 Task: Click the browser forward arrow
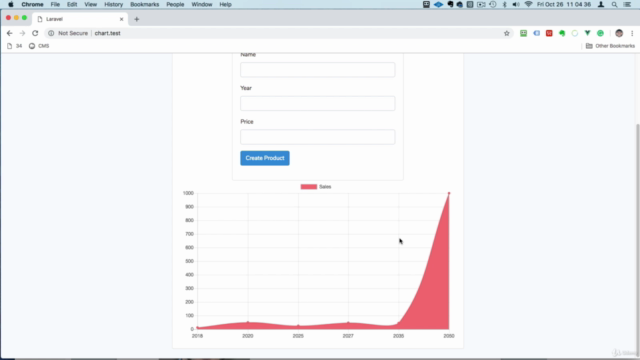(x=22, y=33)
